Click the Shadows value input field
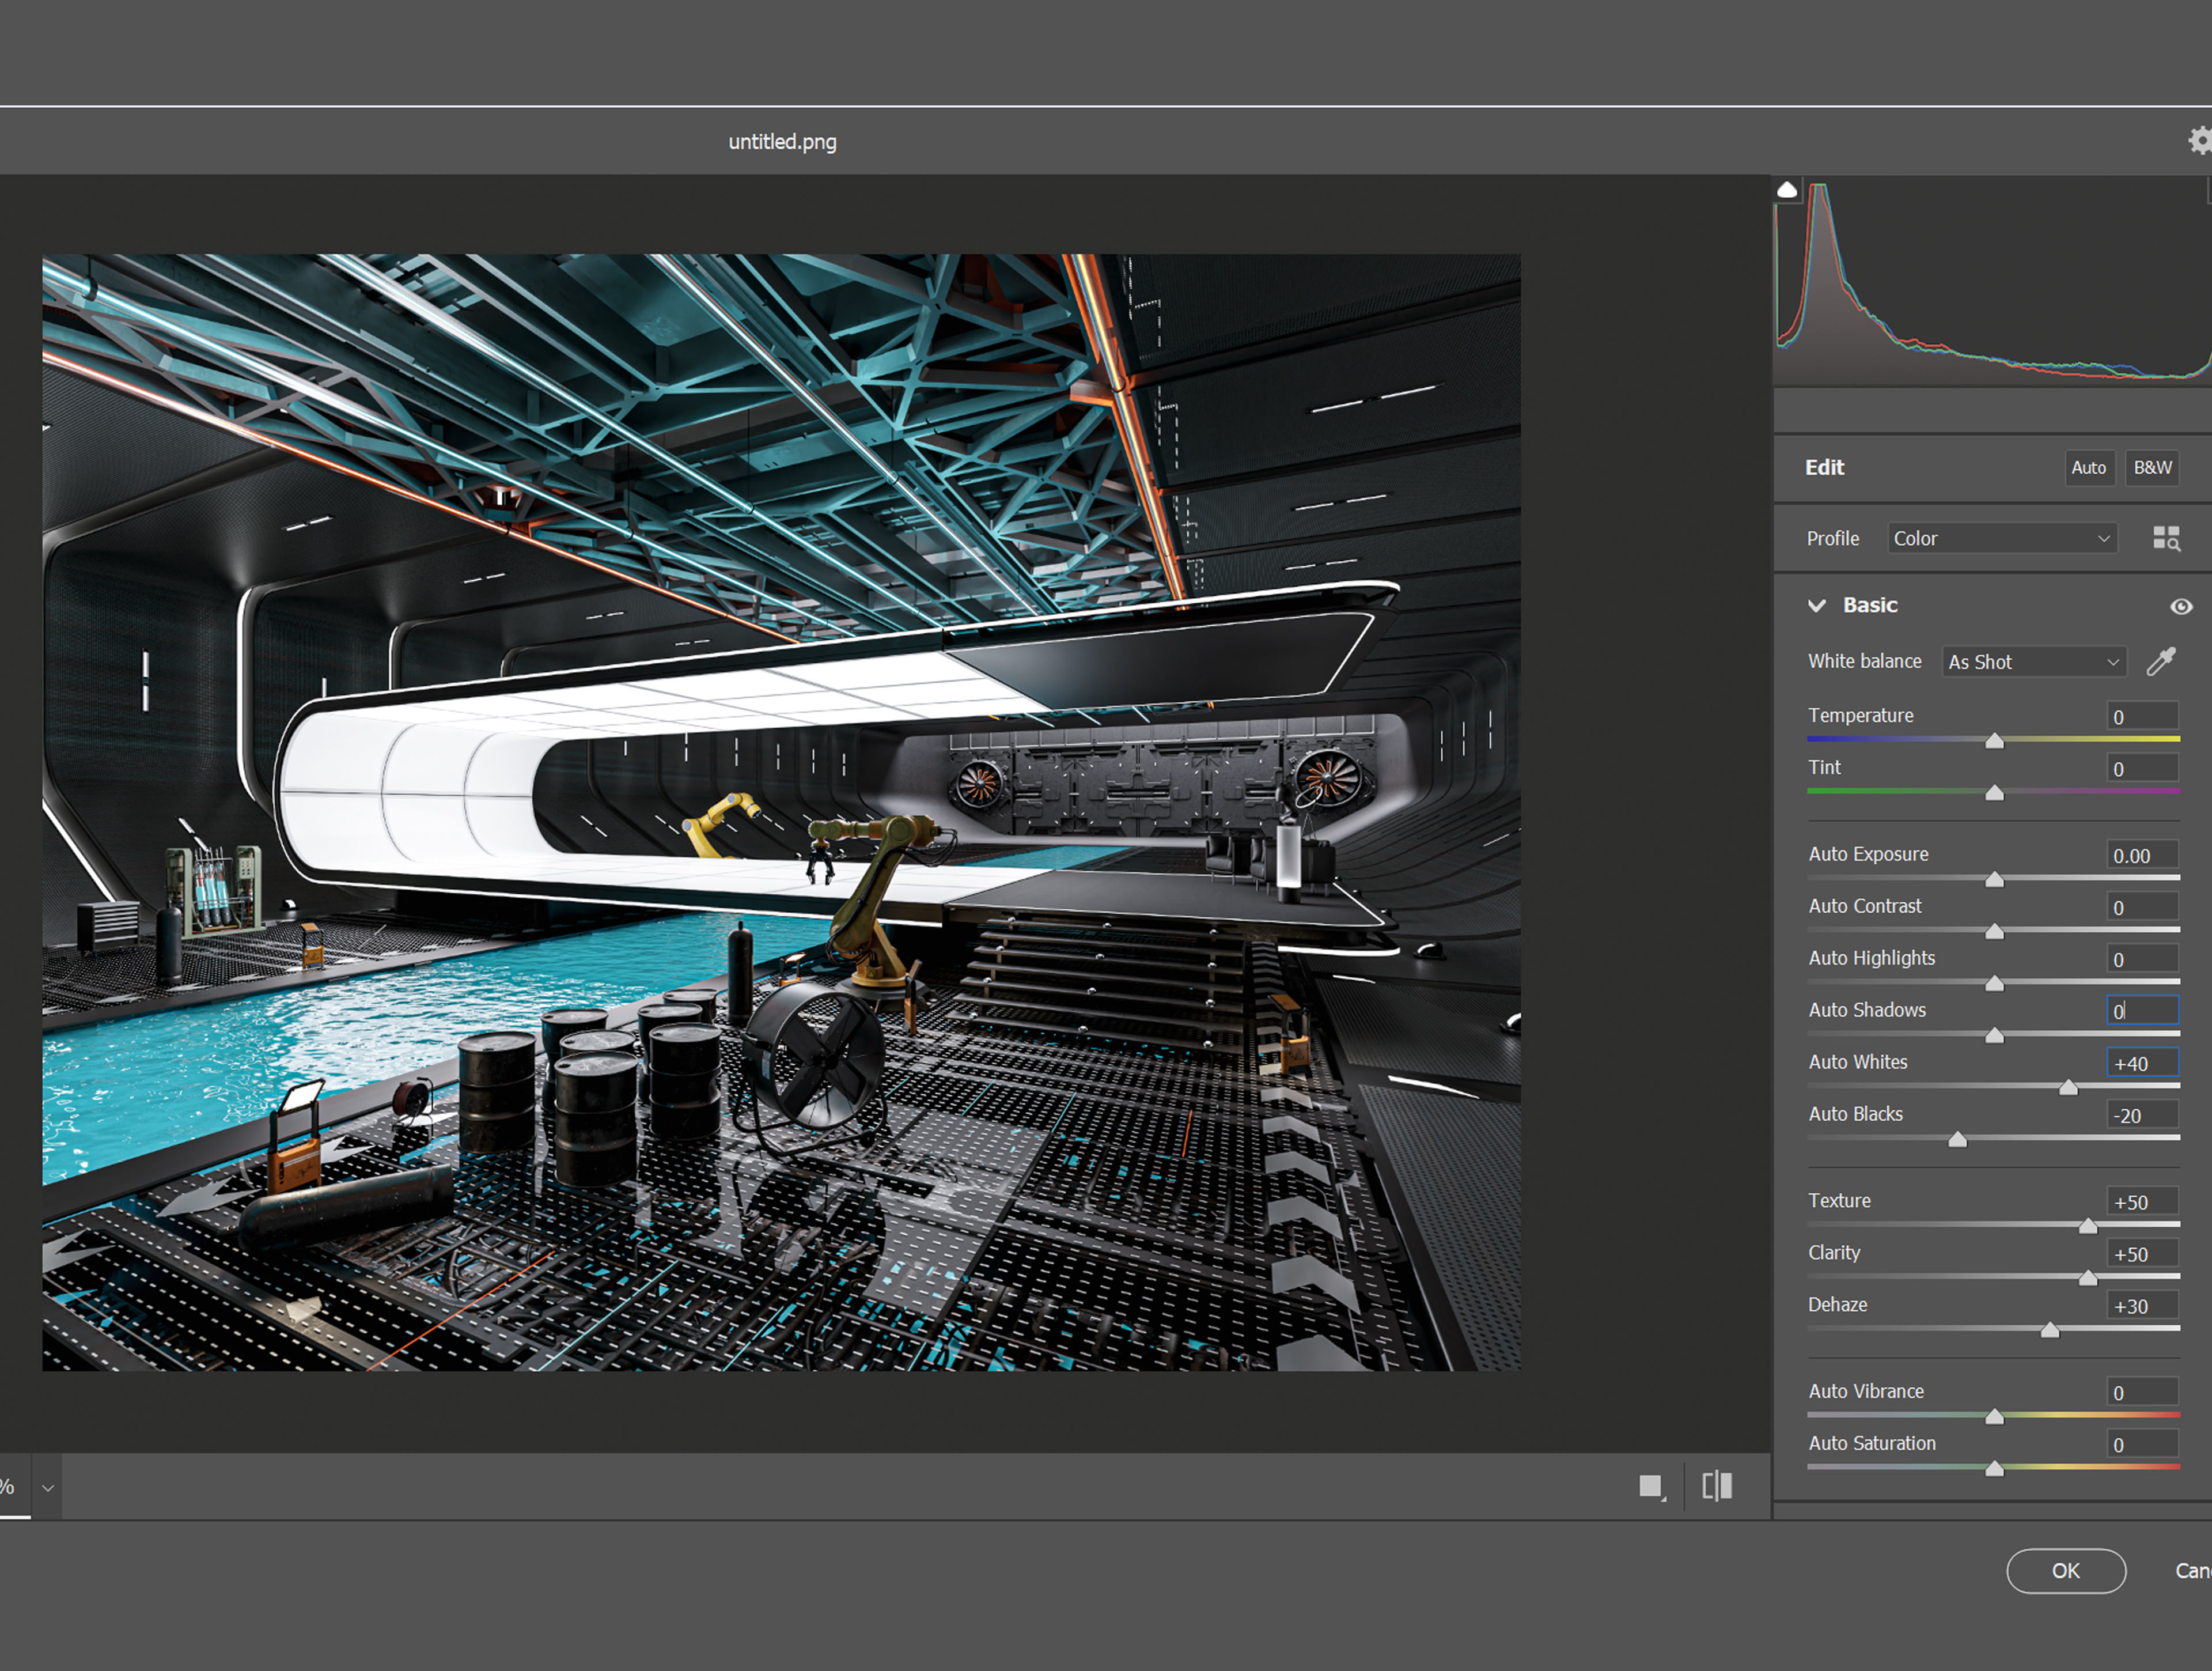 point(2142,1011)
